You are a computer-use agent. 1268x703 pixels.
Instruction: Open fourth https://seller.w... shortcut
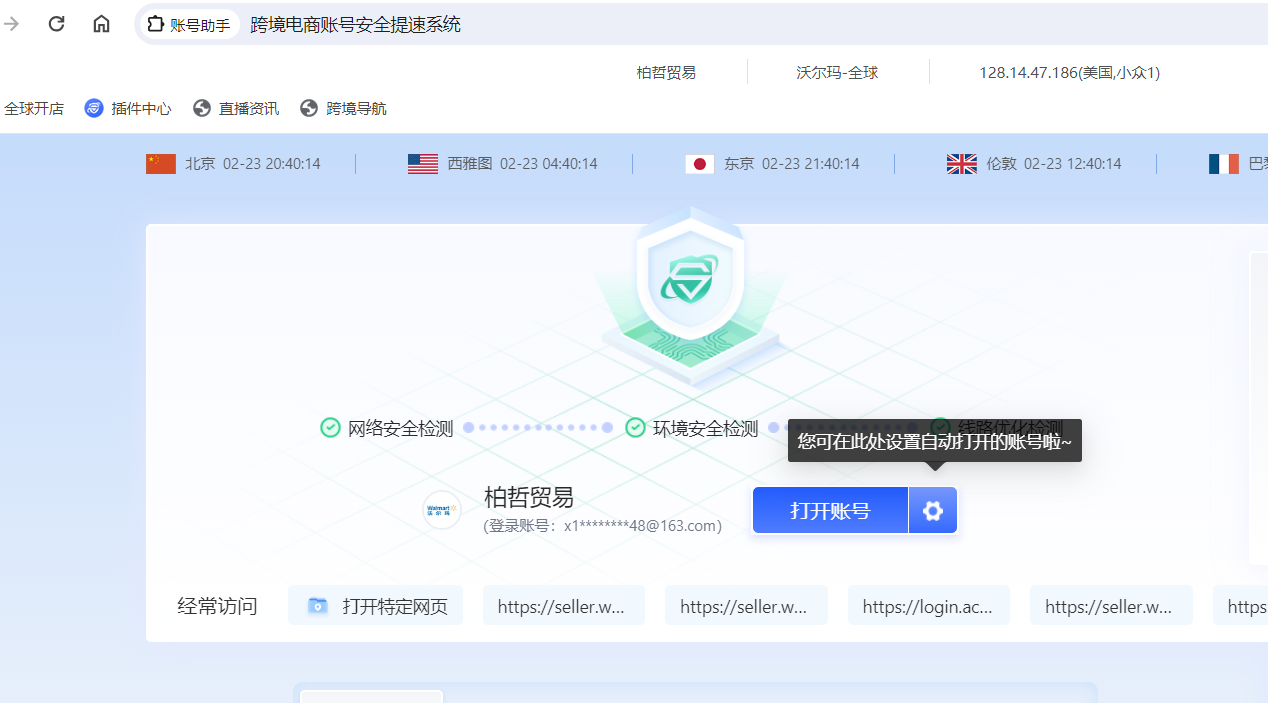tap(1111, 606)
